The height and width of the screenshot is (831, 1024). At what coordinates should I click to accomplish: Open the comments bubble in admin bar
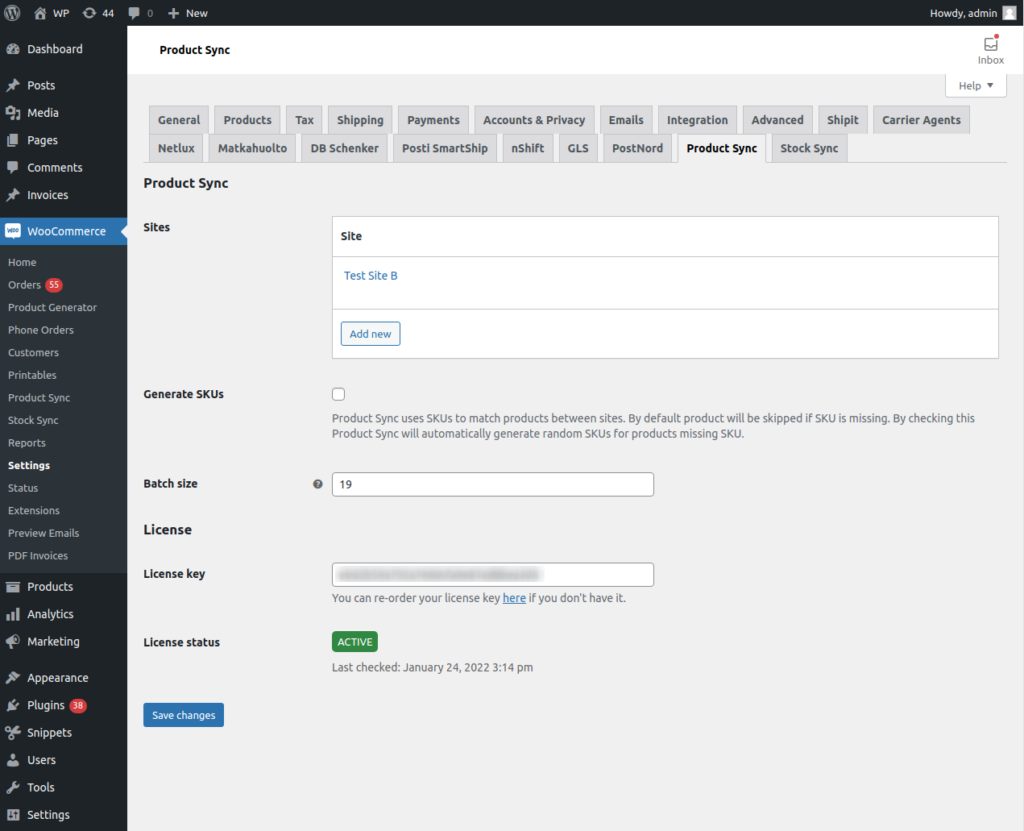[x=136, y=13]
